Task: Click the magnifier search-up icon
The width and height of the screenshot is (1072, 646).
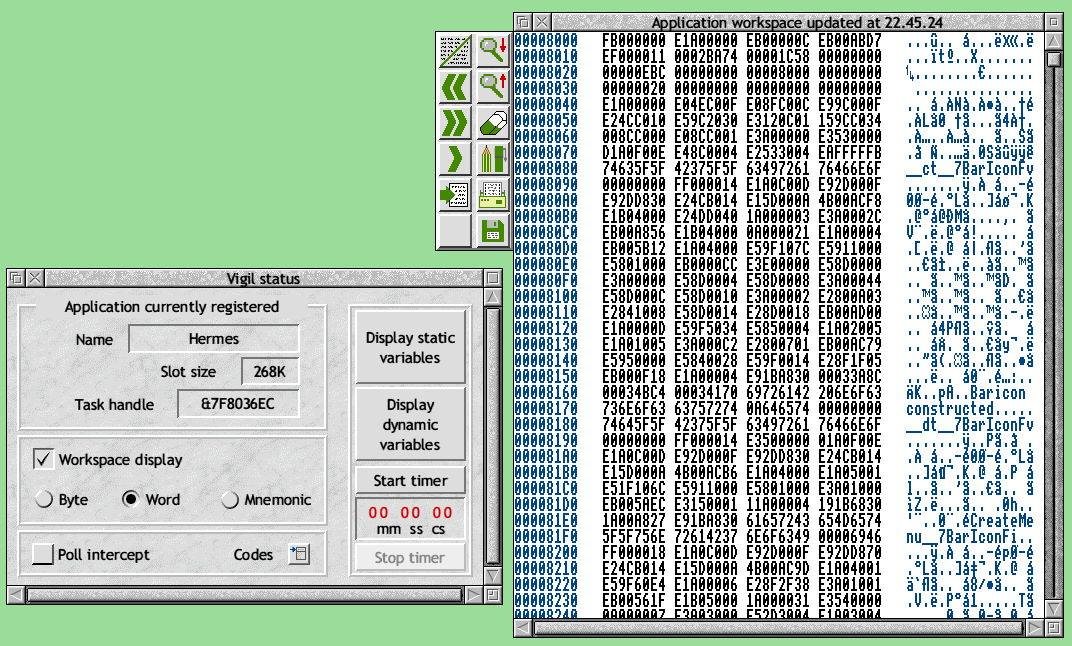Action: (x=492, y=86)
